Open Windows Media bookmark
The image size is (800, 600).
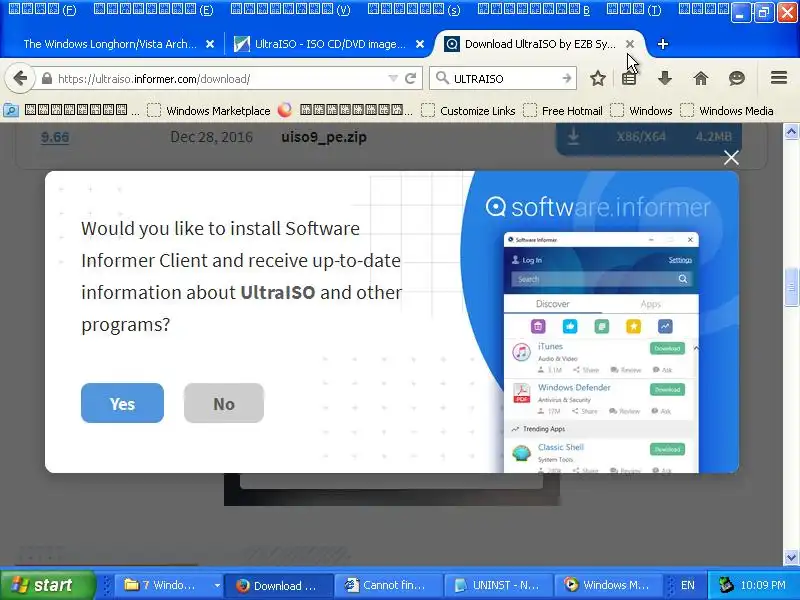click(728, 111)
